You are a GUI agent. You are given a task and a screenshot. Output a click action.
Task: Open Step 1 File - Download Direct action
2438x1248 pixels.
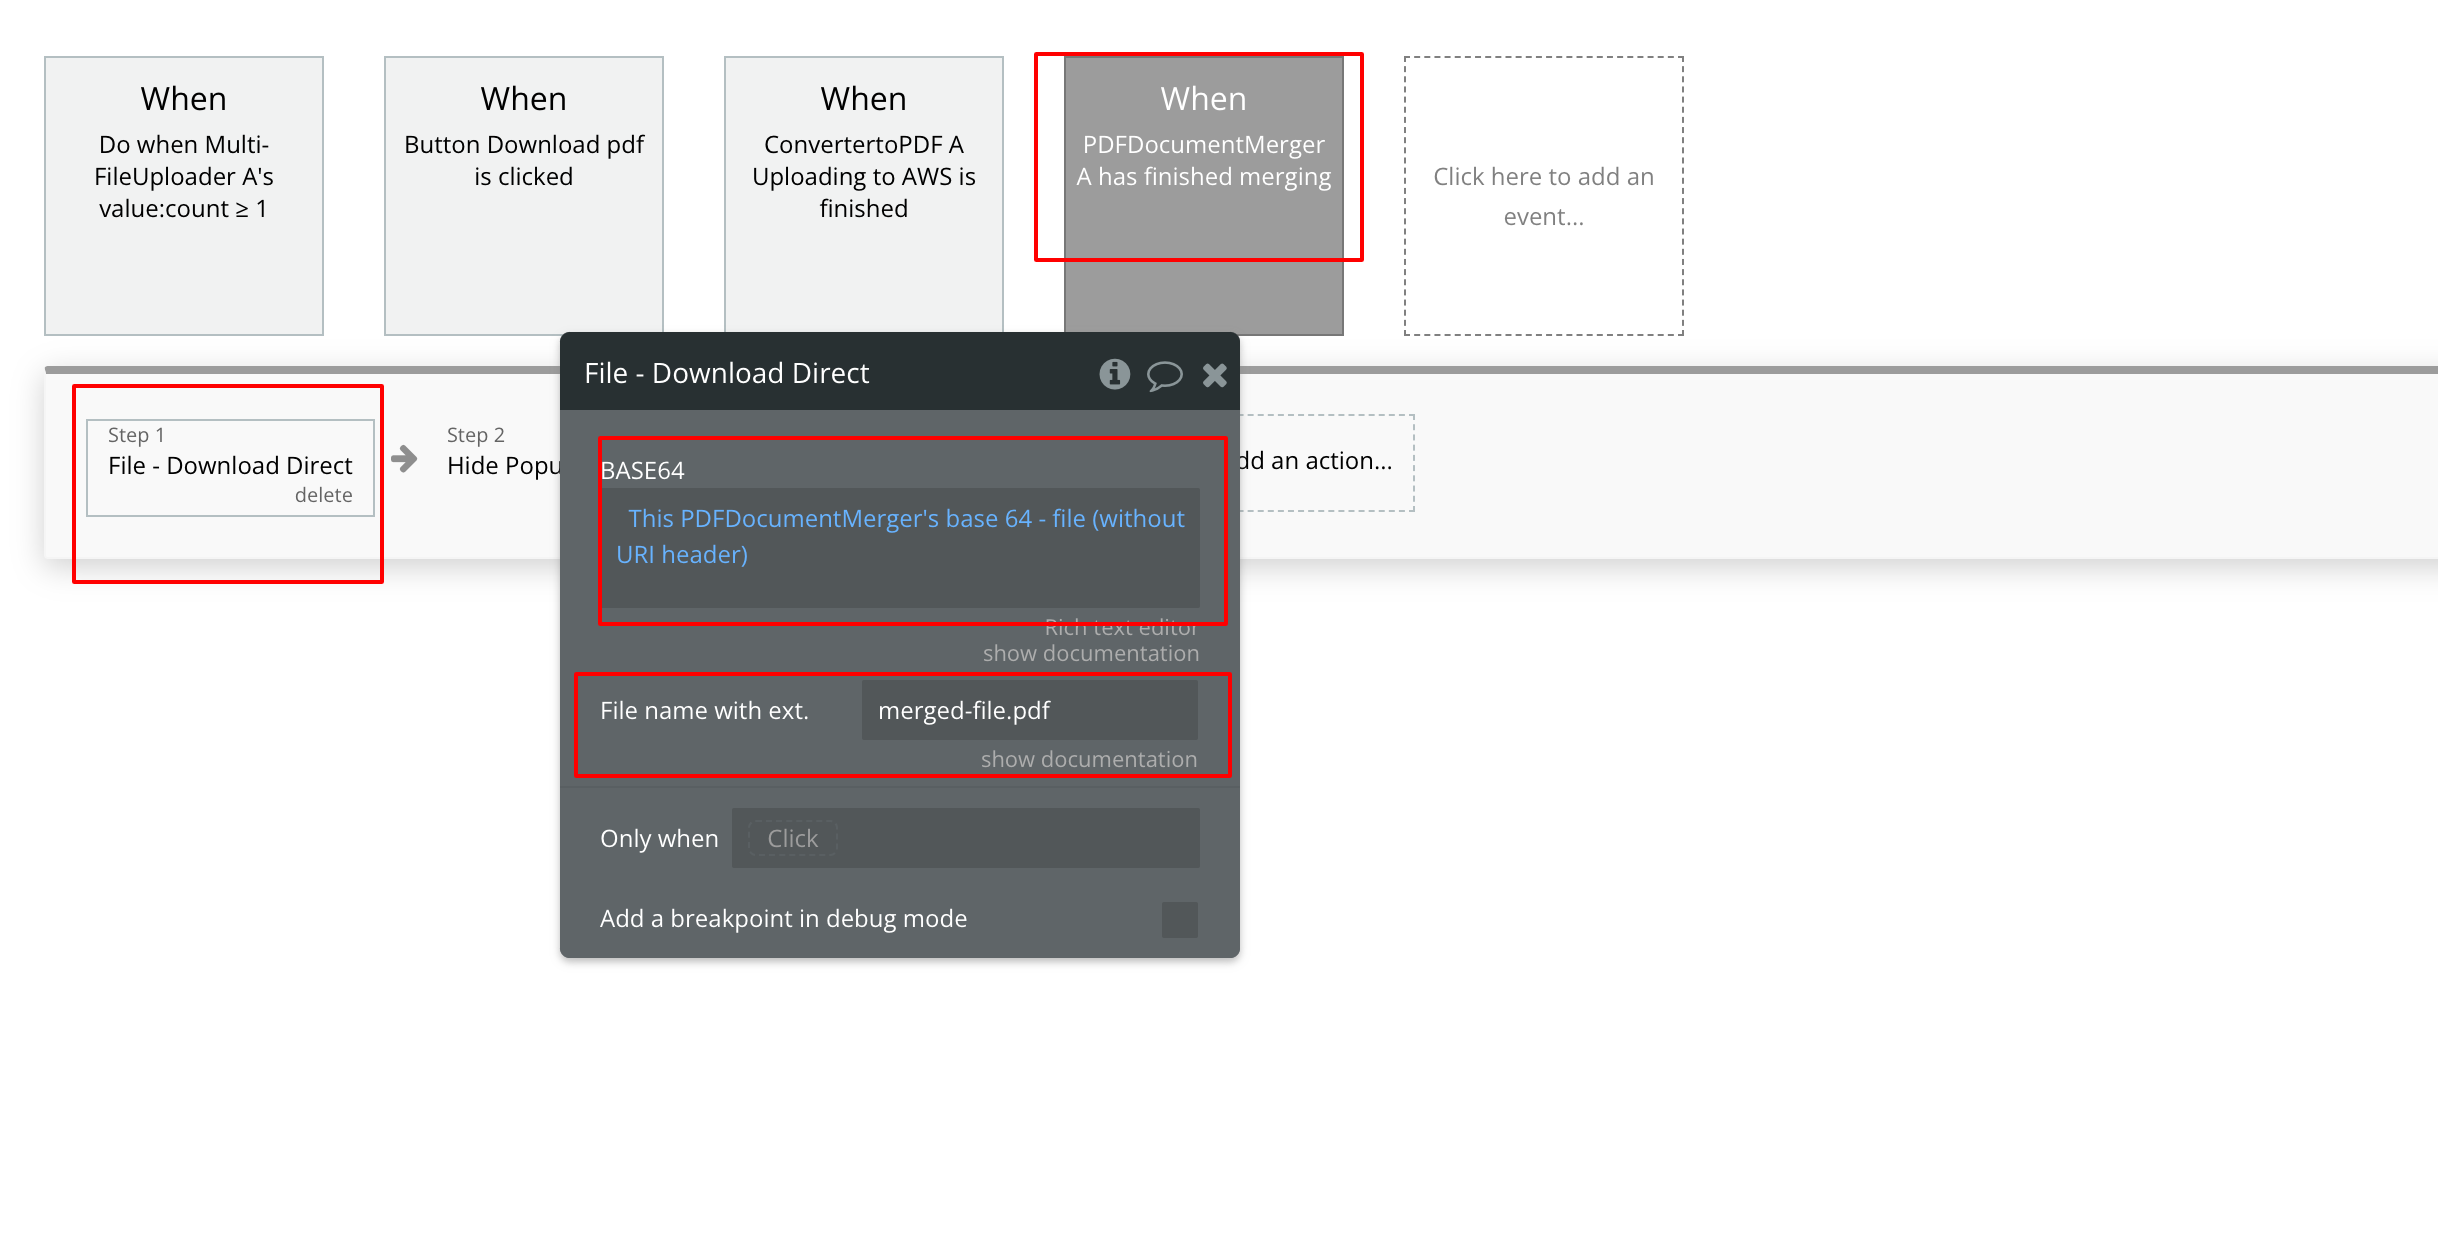pos(230,466)
